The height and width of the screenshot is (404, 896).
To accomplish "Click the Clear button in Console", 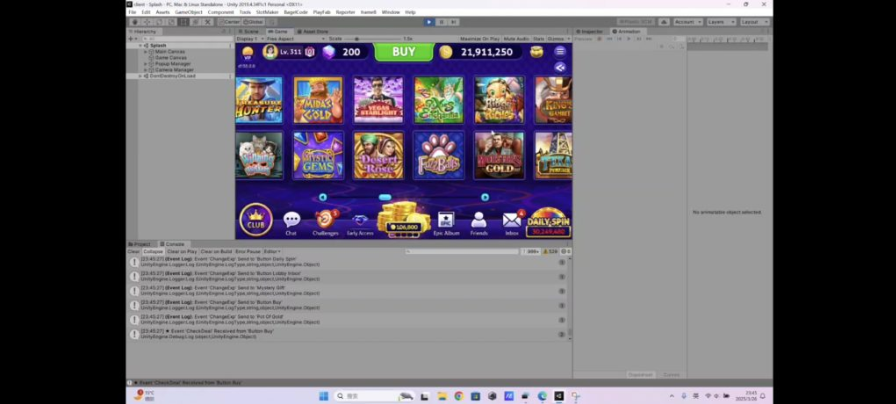I will coord(133,251).
